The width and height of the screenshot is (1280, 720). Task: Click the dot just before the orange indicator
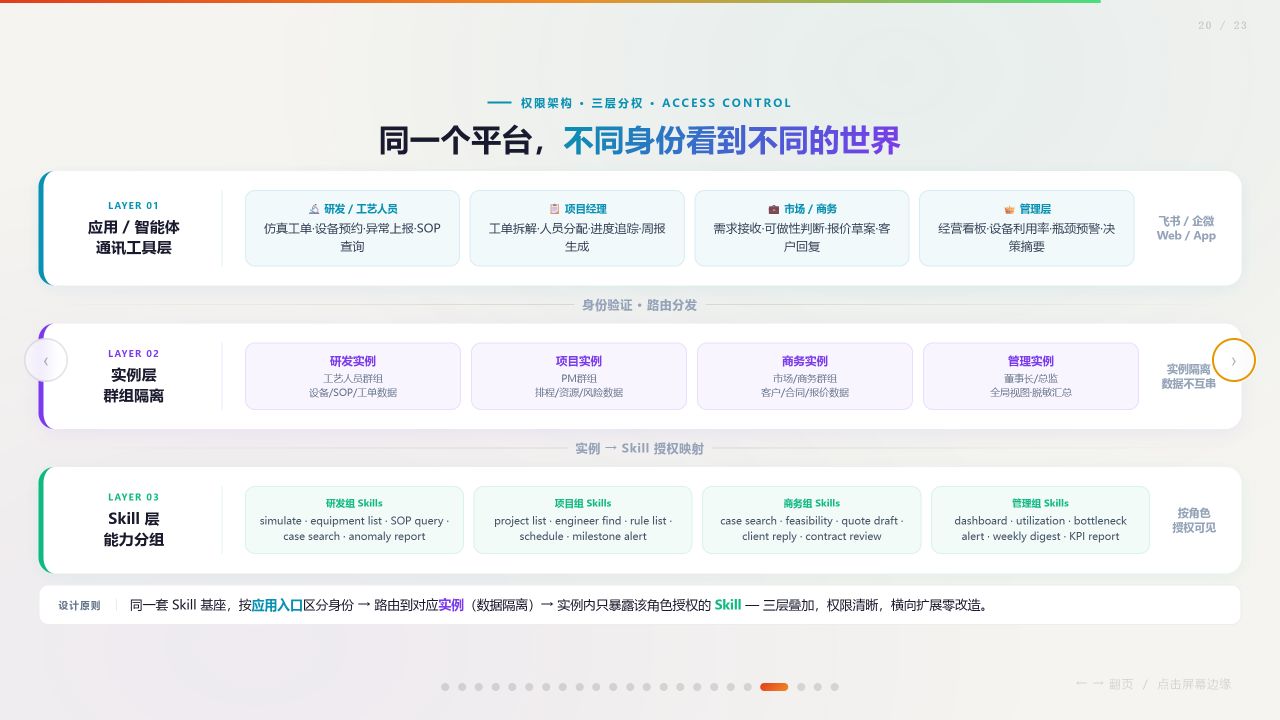coord(748,687)
